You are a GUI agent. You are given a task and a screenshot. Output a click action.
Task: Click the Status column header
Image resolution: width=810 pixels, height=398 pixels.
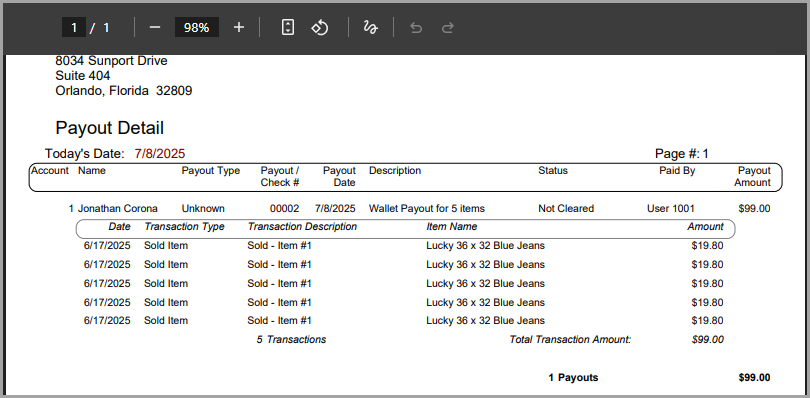pyautogui.click(x=553, y=171)
